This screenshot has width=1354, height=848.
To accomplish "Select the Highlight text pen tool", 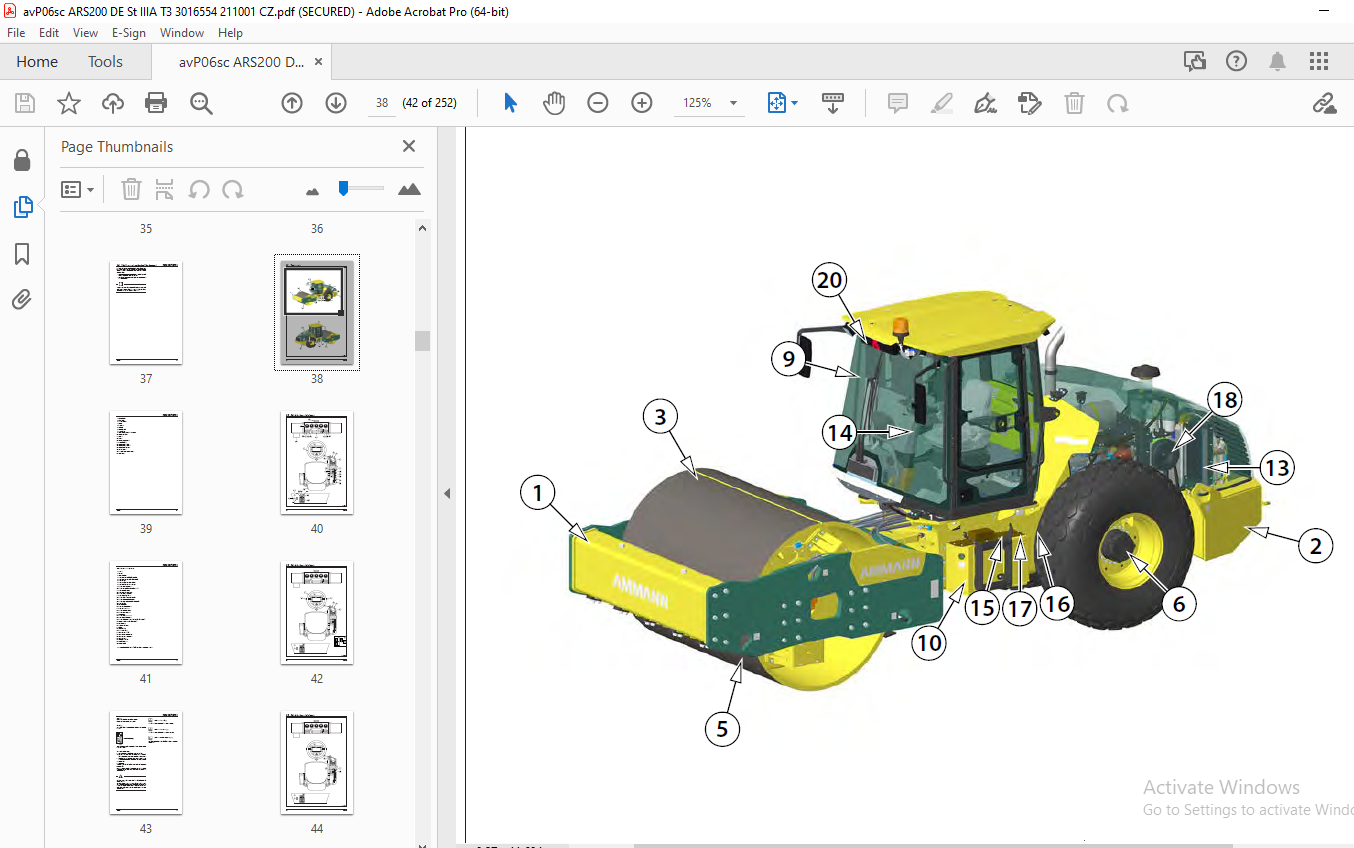I will point(942,103).
